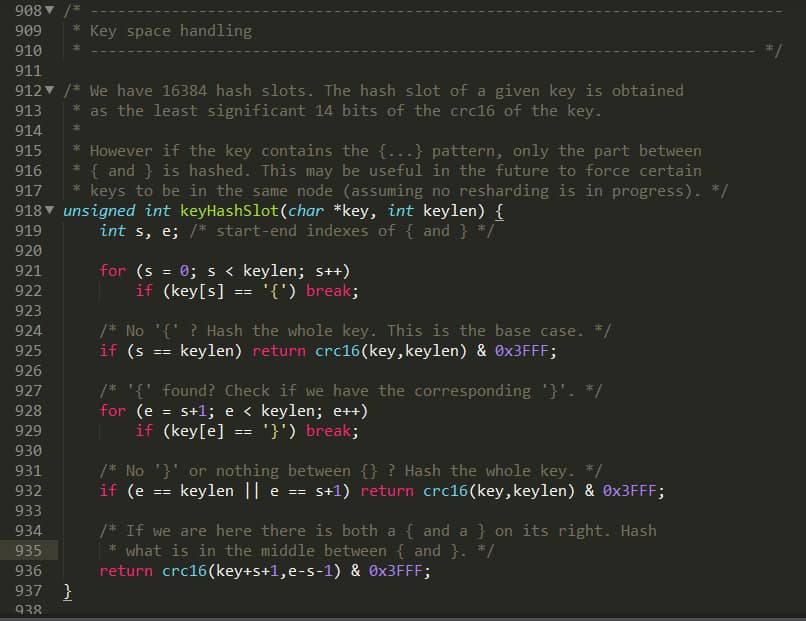Click line number 932 in the gutter
The width and height of the screenshot is (806, 621).
tap(29, 490)
